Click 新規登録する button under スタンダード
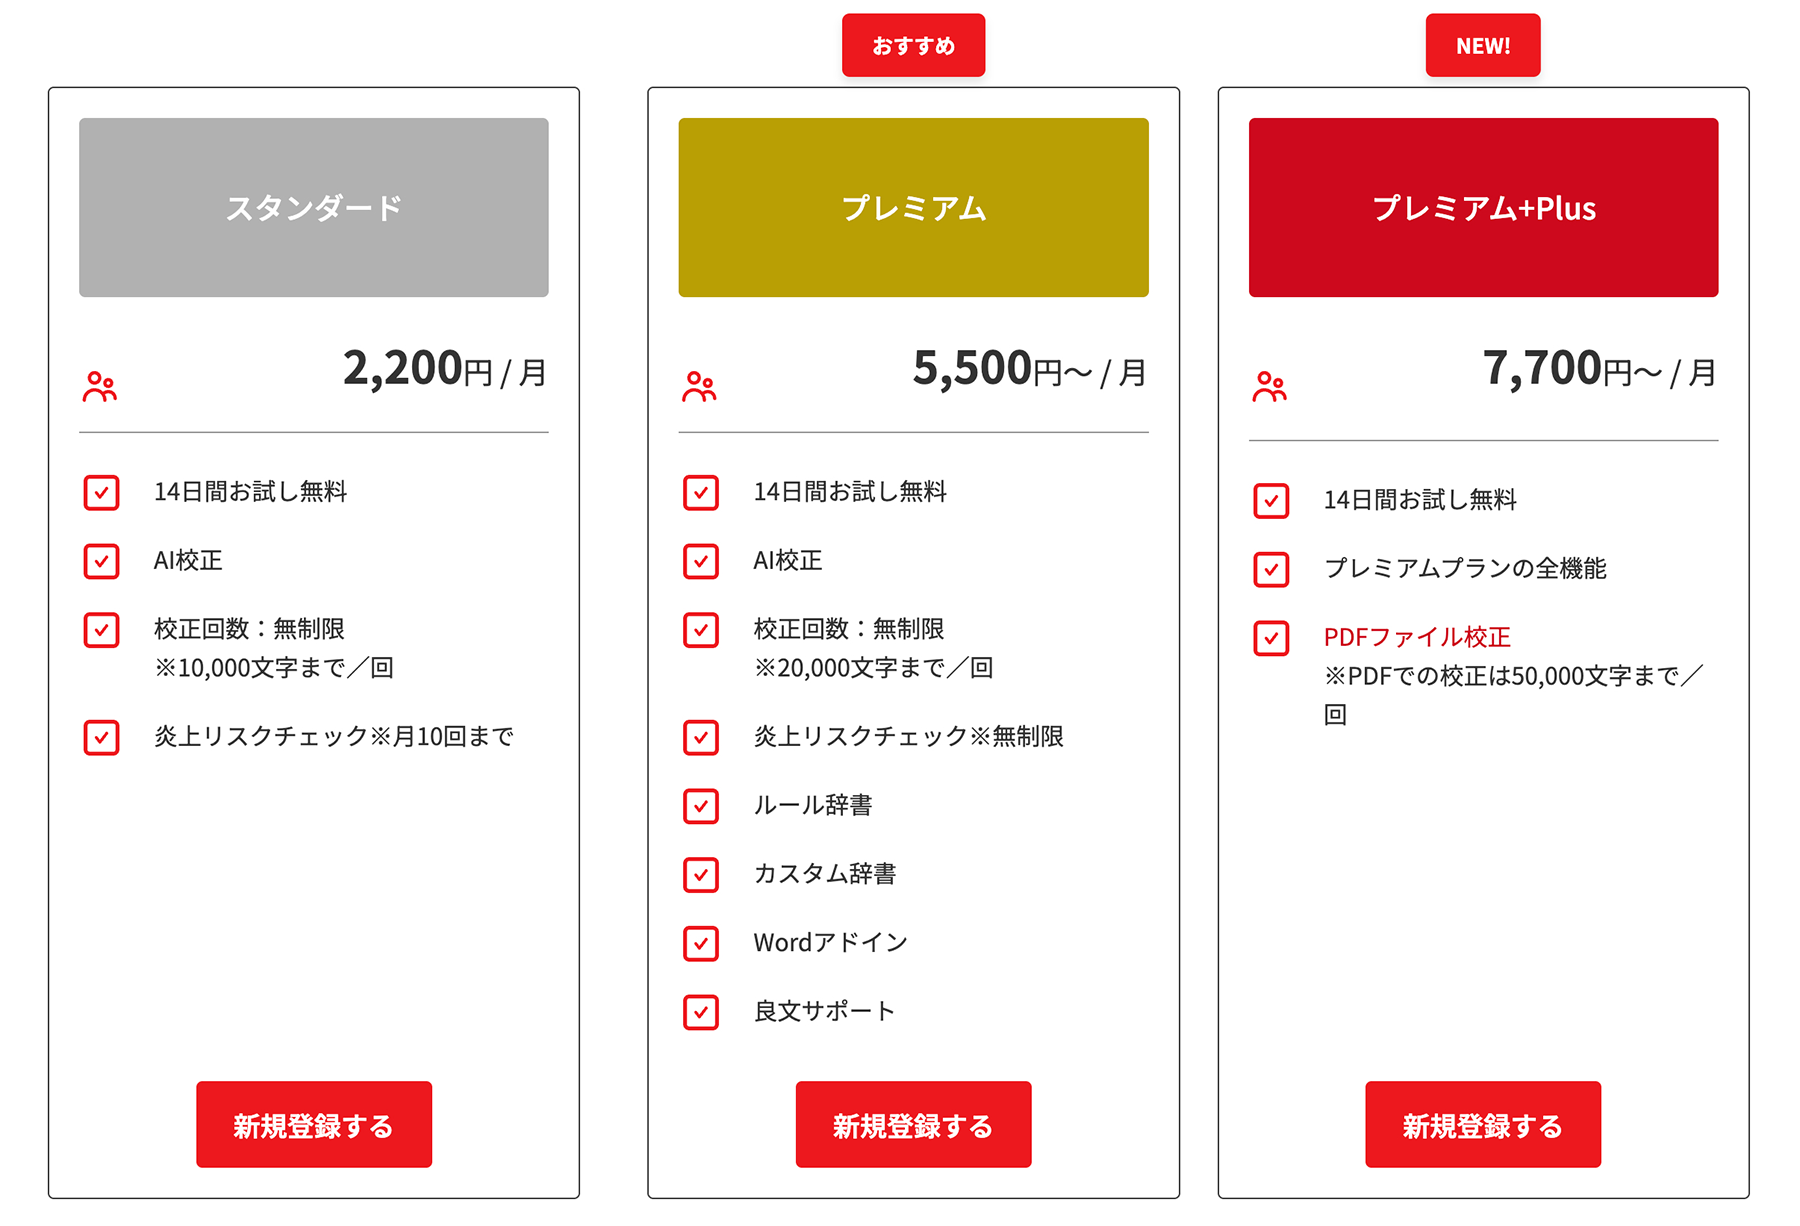 click(314, 1125)
